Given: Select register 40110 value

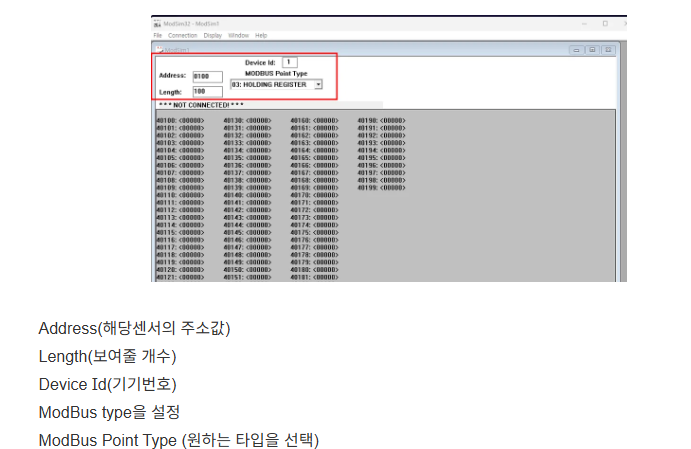Looking at the screenshot, I should click(191, 195).
